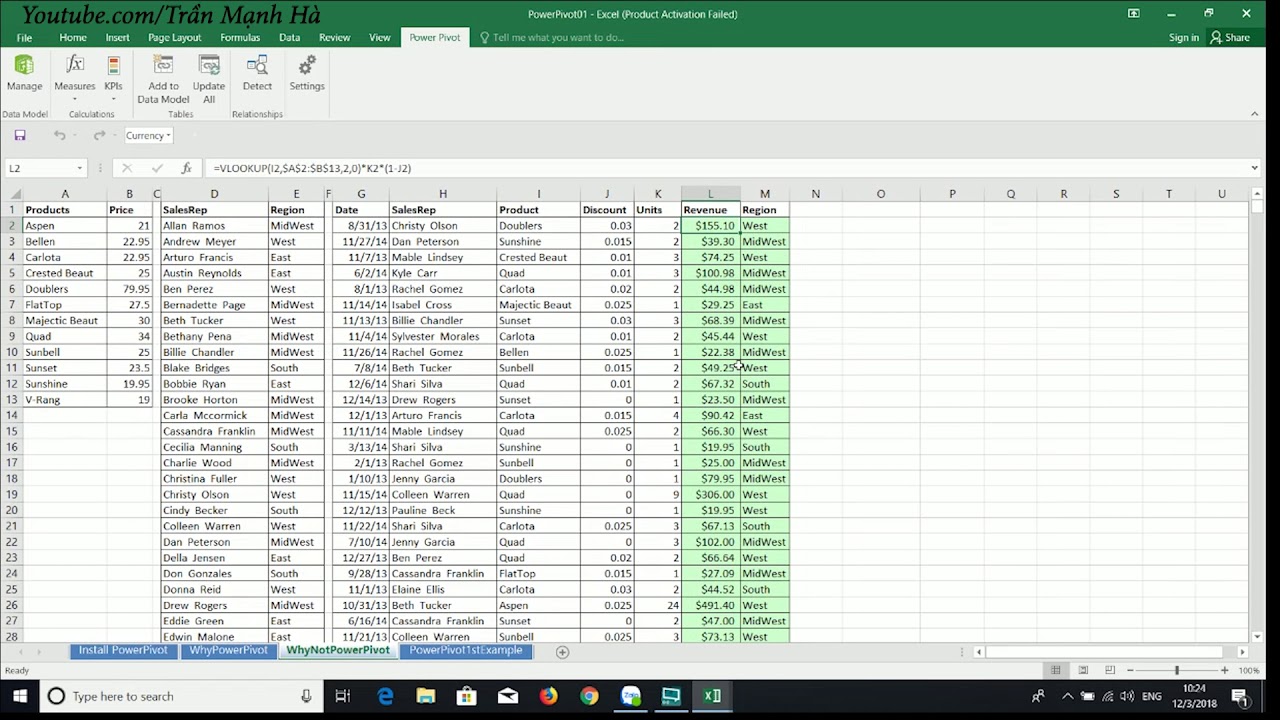Click Detect relationships icon

257,73
